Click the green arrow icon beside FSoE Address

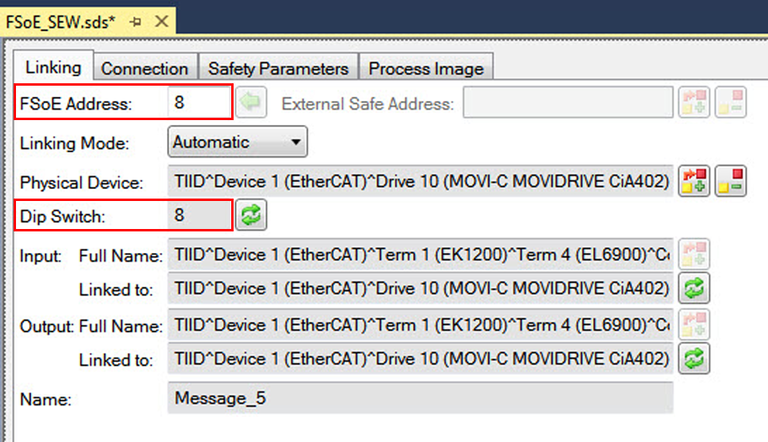pyautogui.click(x=251, y=102)
